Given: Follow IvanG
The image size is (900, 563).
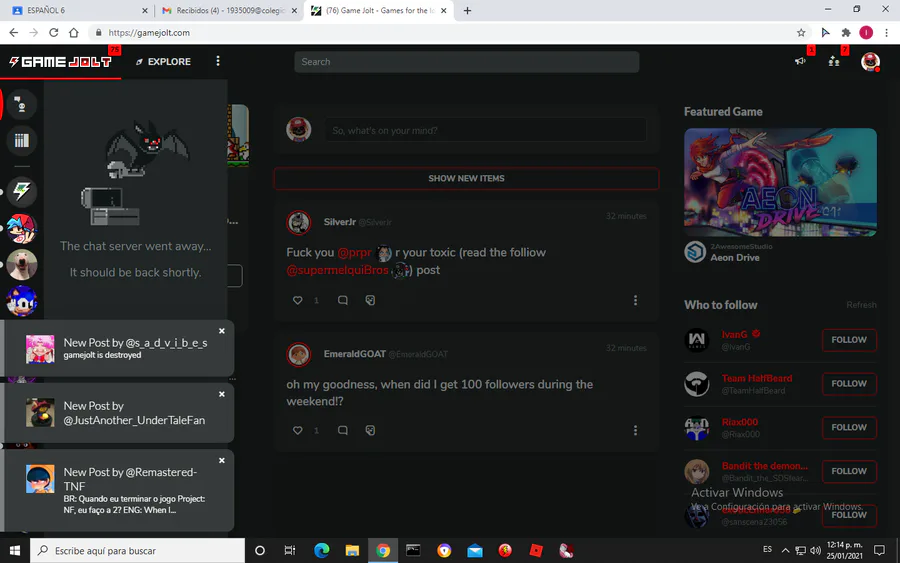Looking at the screenshot, I should 849,340.
